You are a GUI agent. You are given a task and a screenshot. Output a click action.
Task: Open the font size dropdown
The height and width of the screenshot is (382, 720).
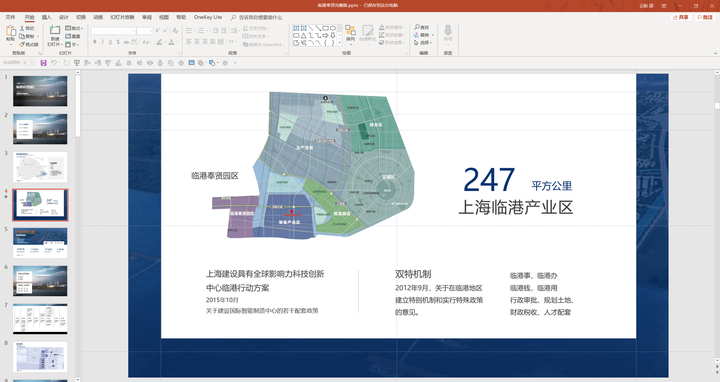[x=151, y=31]
